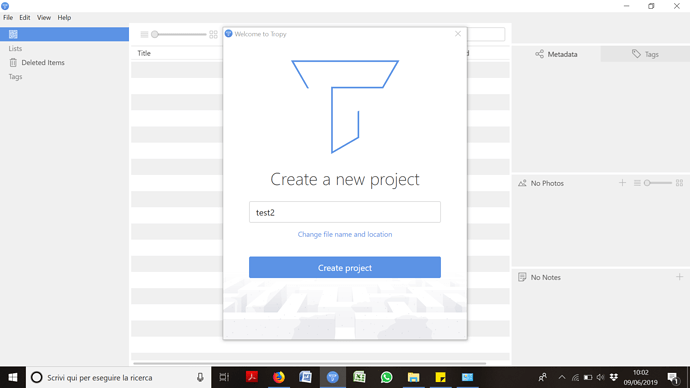Open the Help menu
Screen dimensions: 690x388
64,18
